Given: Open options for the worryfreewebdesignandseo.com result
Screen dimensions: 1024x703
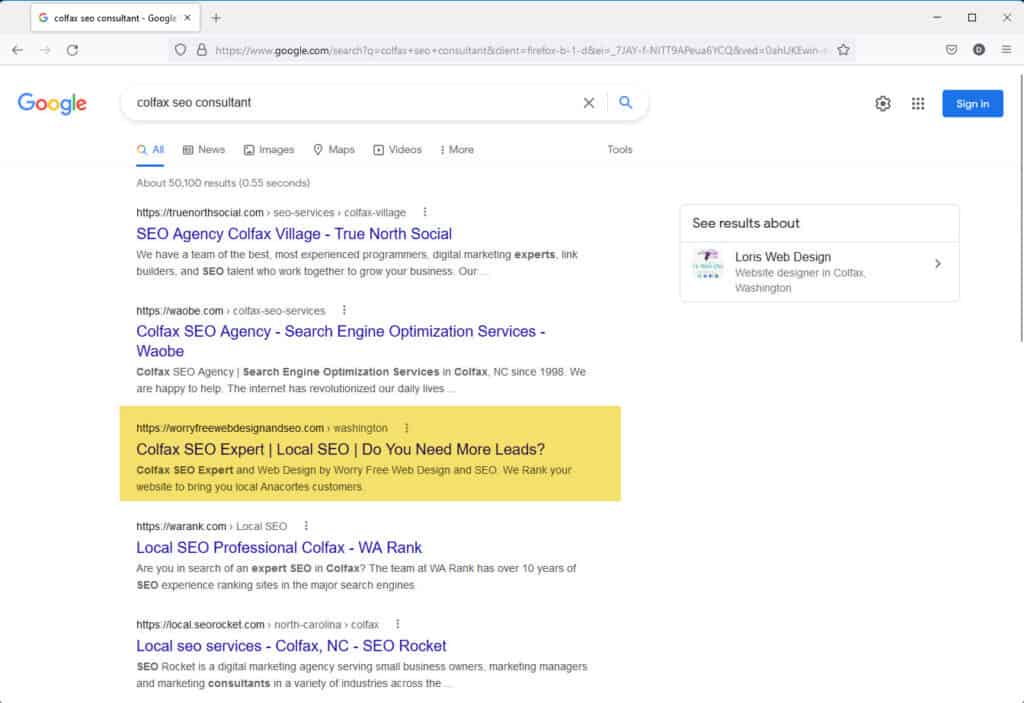Looking at the screenshot, I should (x=406, y=428).
